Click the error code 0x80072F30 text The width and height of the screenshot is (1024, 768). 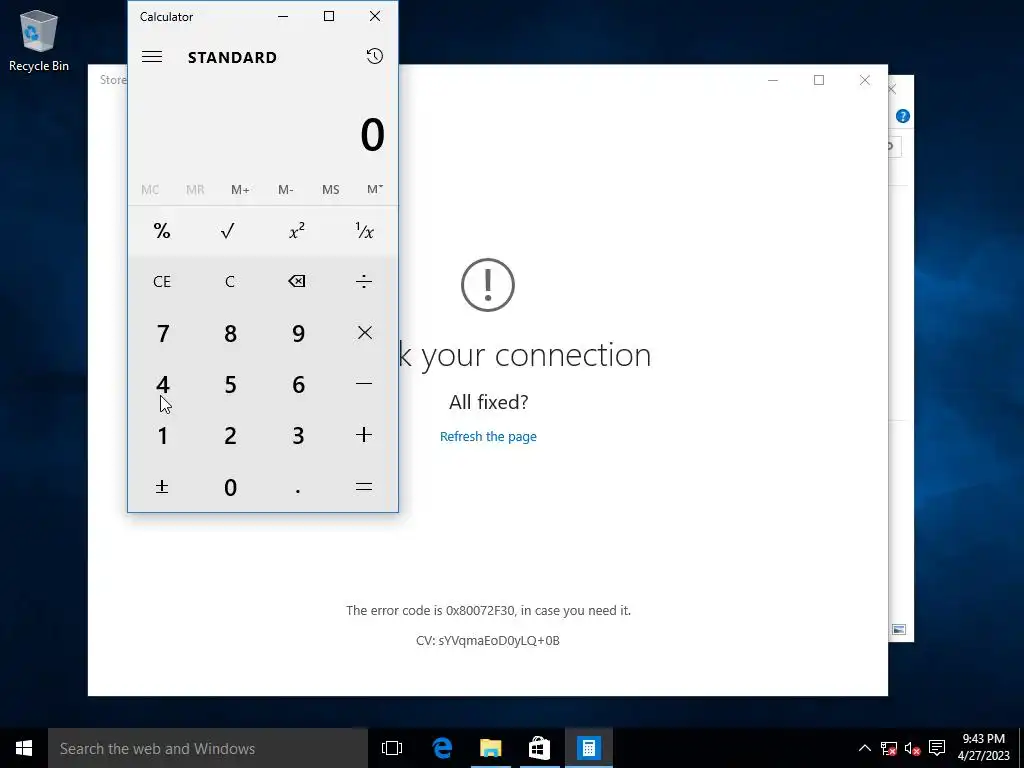click(488, 611)
